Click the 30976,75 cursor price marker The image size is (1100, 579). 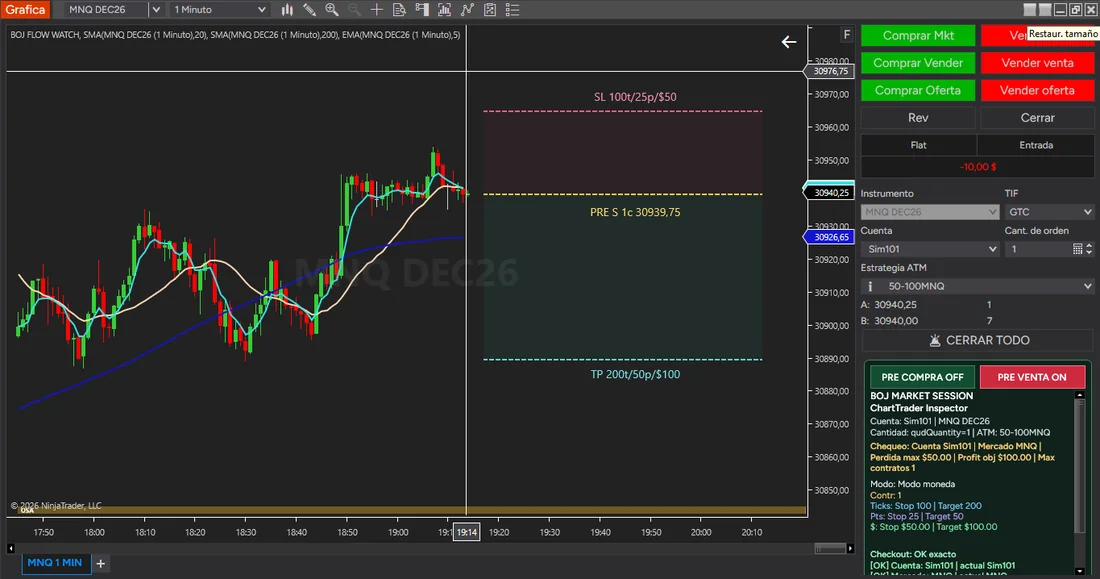click(829, 71)
